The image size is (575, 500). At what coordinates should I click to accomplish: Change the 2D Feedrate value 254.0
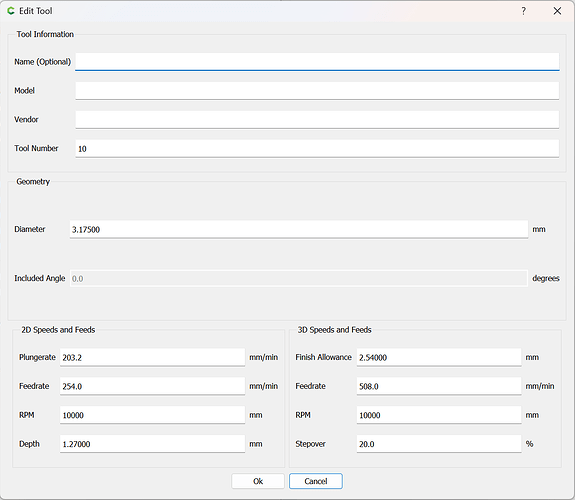(x=153, y=386)
